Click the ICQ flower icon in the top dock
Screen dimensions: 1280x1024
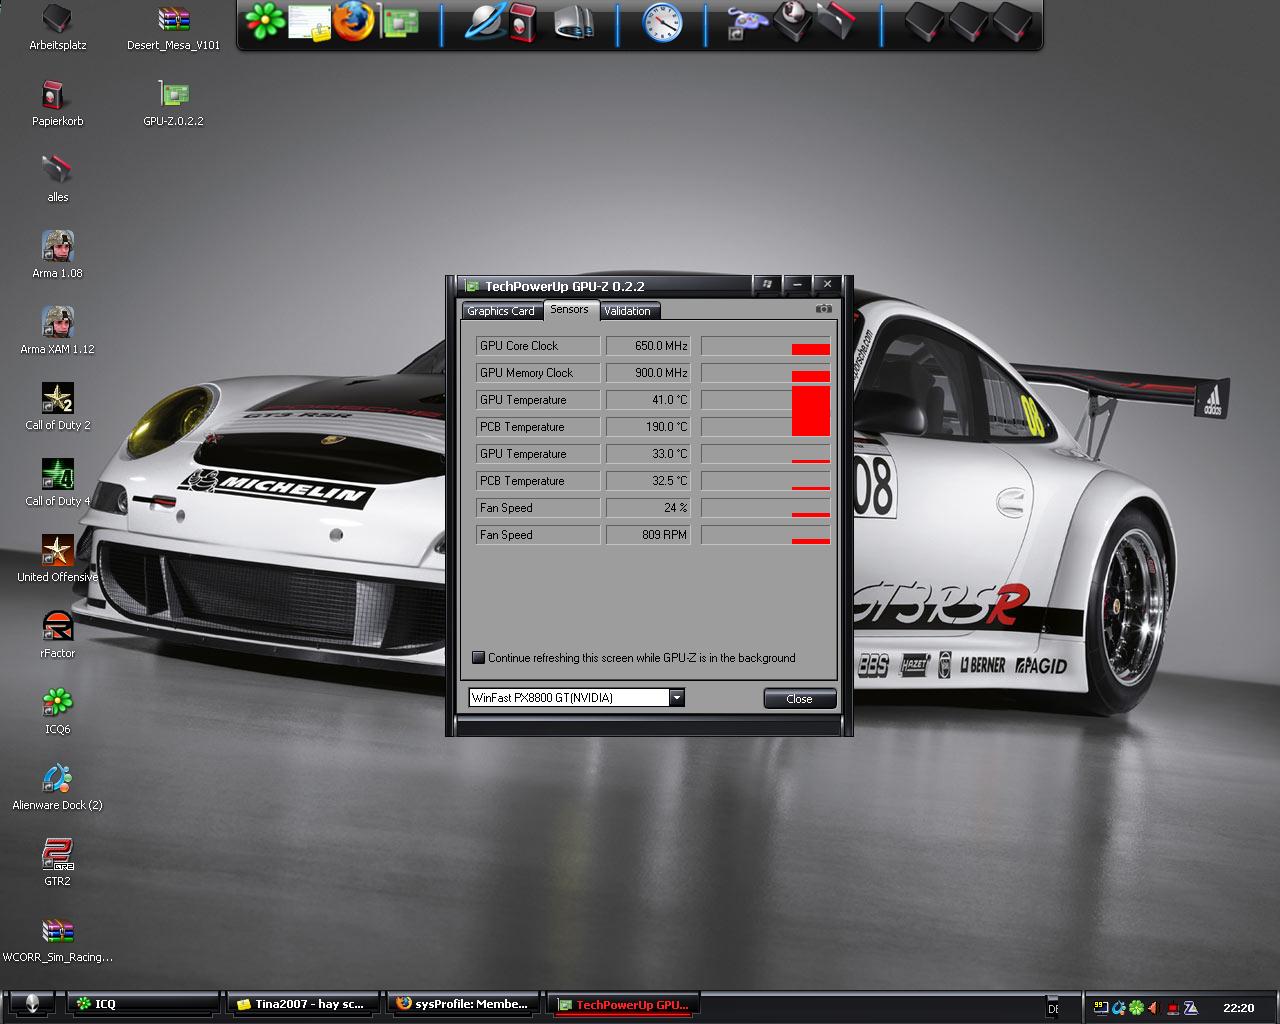tap(265, 22)
